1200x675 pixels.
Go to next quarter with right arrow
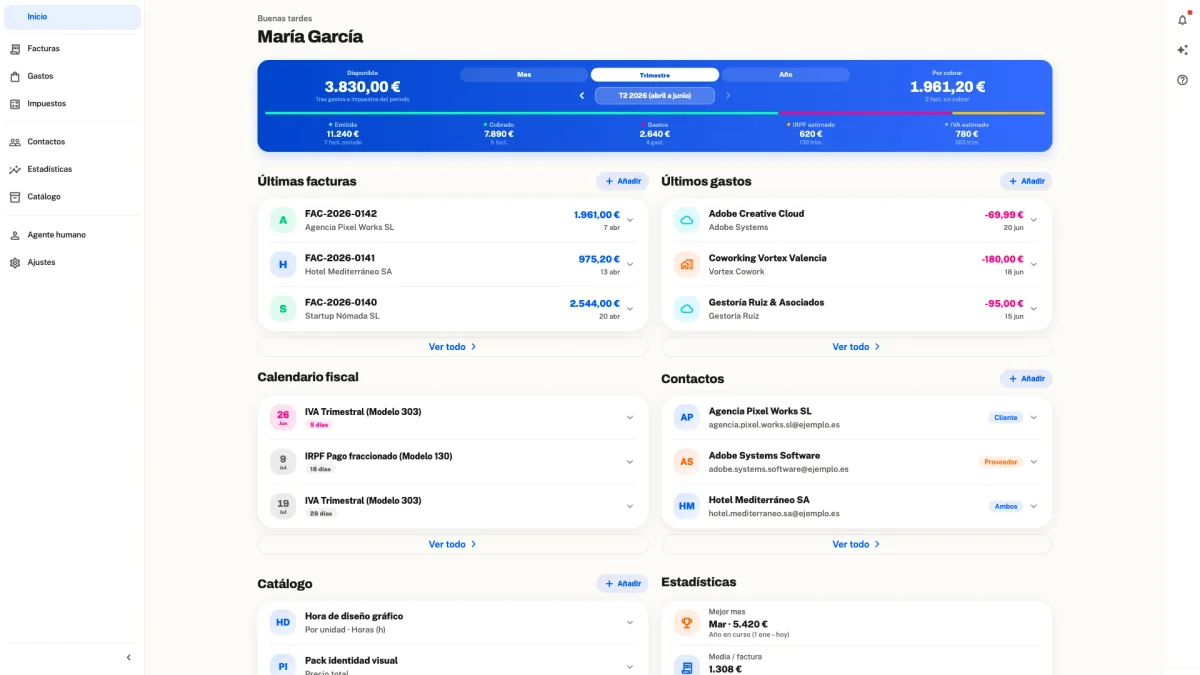728,96
